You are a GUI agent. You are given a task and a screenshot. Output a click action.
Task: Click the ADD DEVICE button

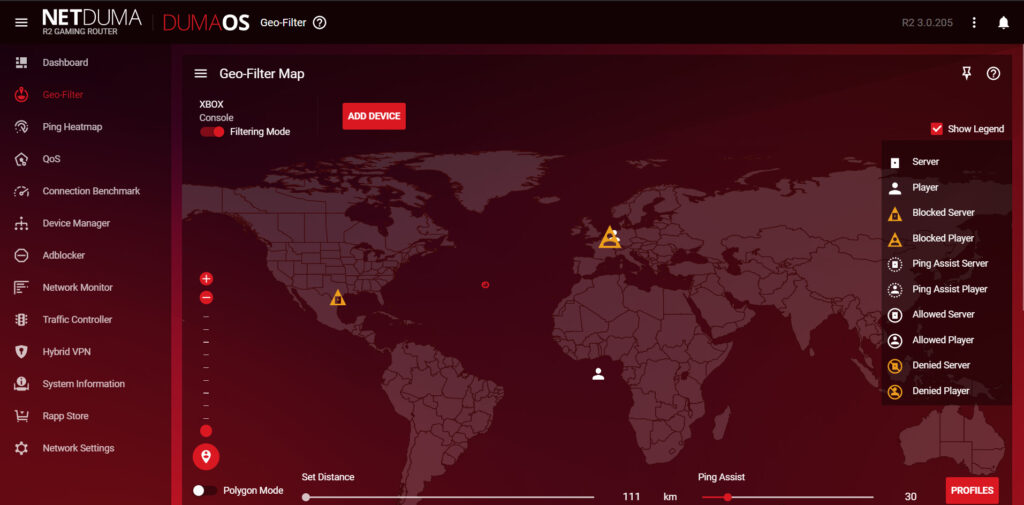[x=374, y=116]
